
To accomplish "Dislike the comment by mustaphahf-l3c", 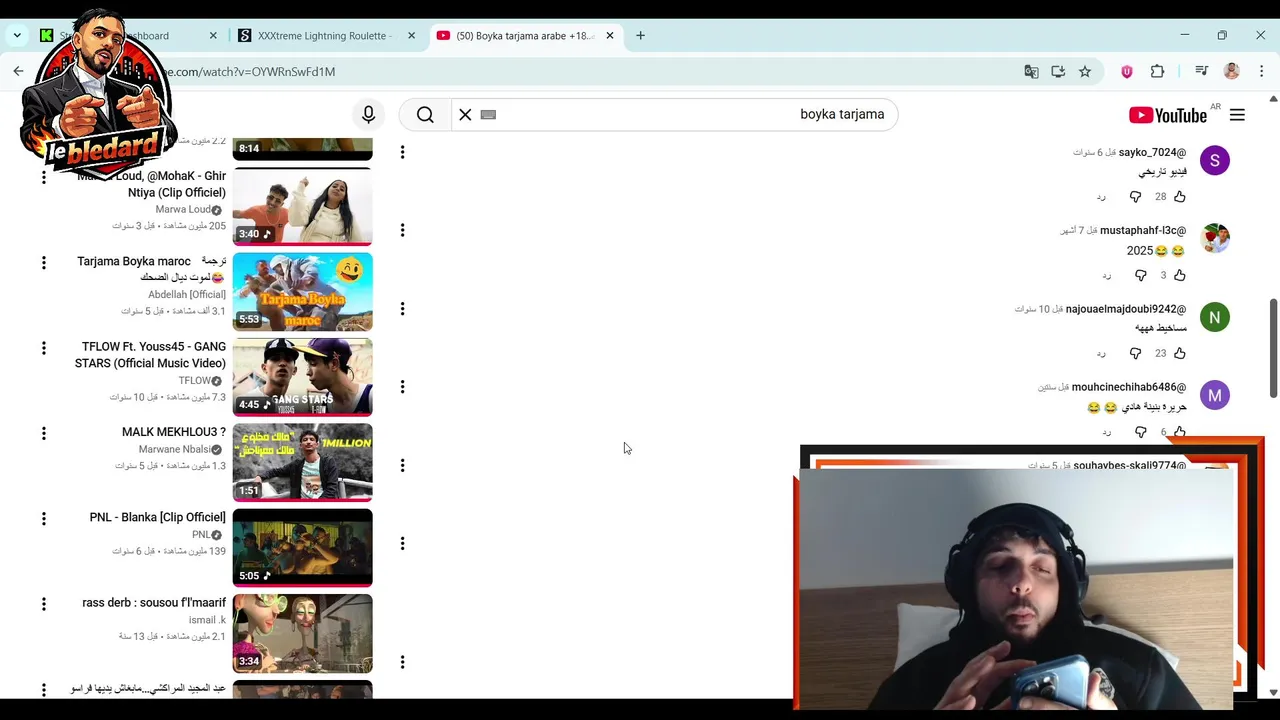I will click(x=1140, y=275).
